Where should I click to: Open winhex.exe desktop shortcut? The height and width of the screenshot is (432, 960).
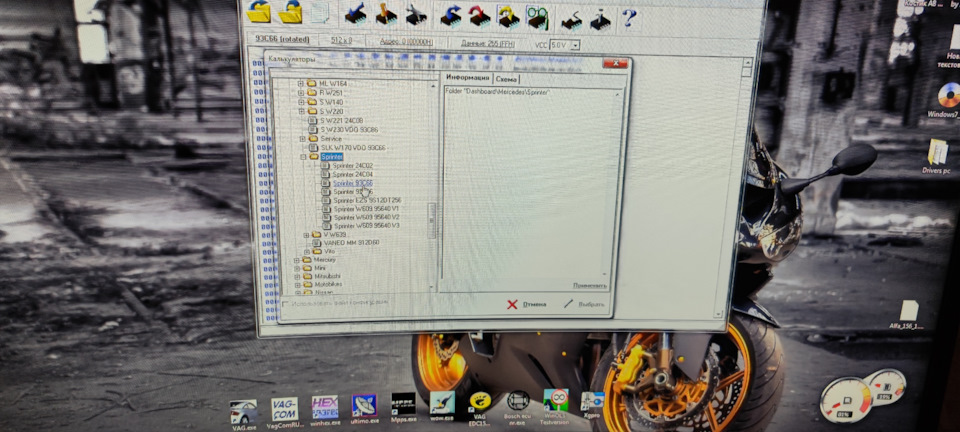pyautogui.click(x=325, y=412)
